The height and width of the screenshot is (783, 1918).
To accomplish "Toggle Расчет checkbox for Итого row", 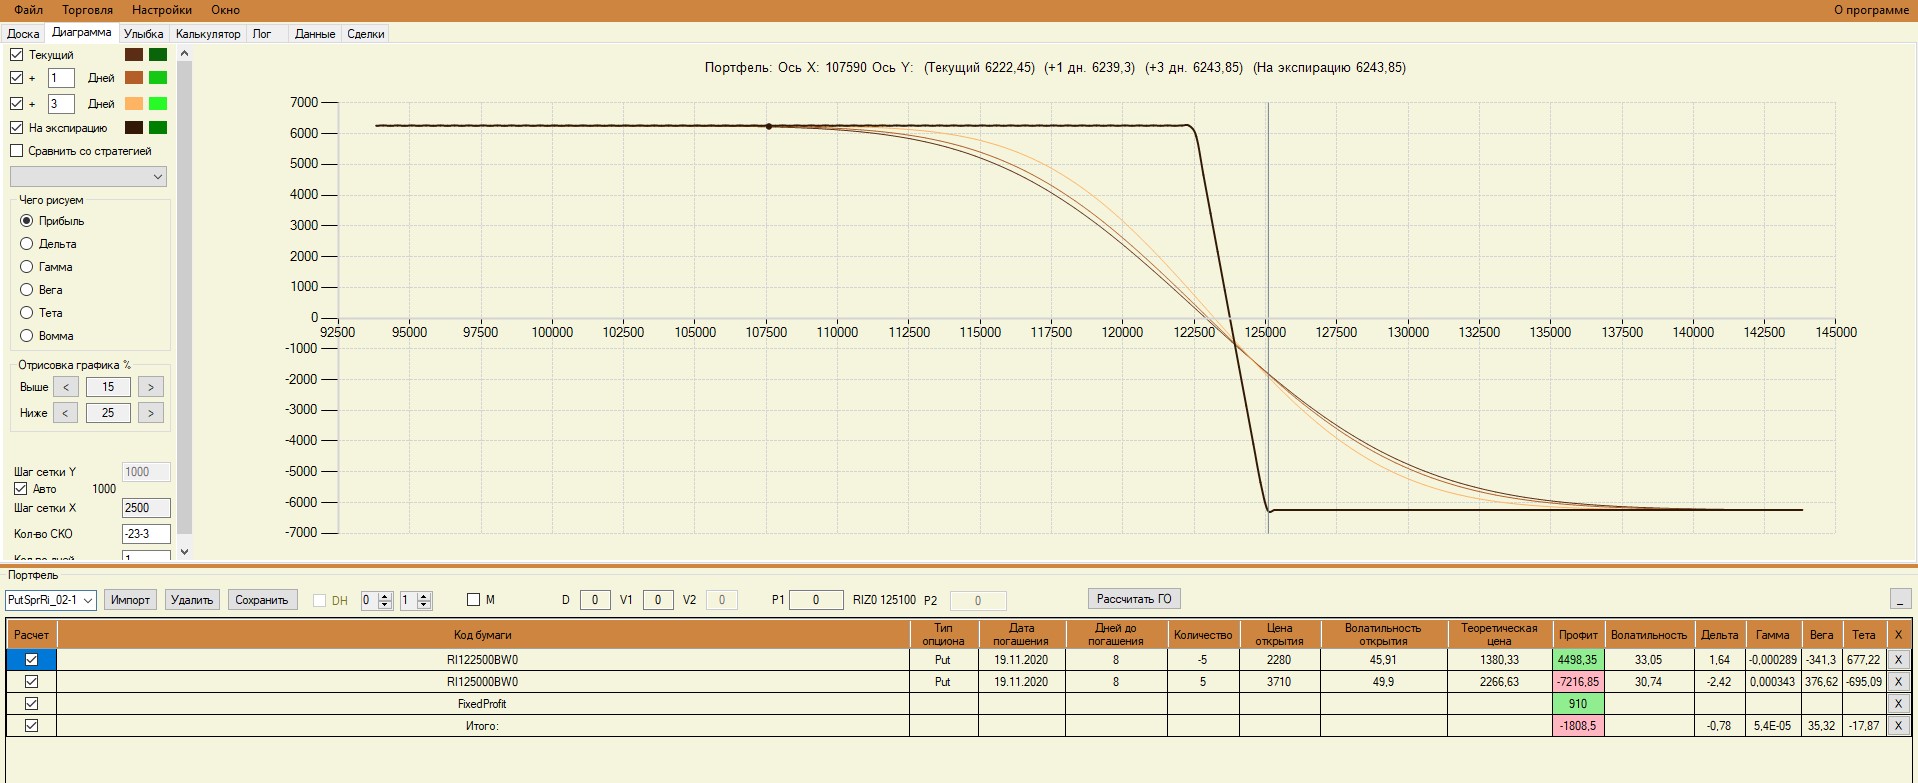I will (x=32, y=726).
